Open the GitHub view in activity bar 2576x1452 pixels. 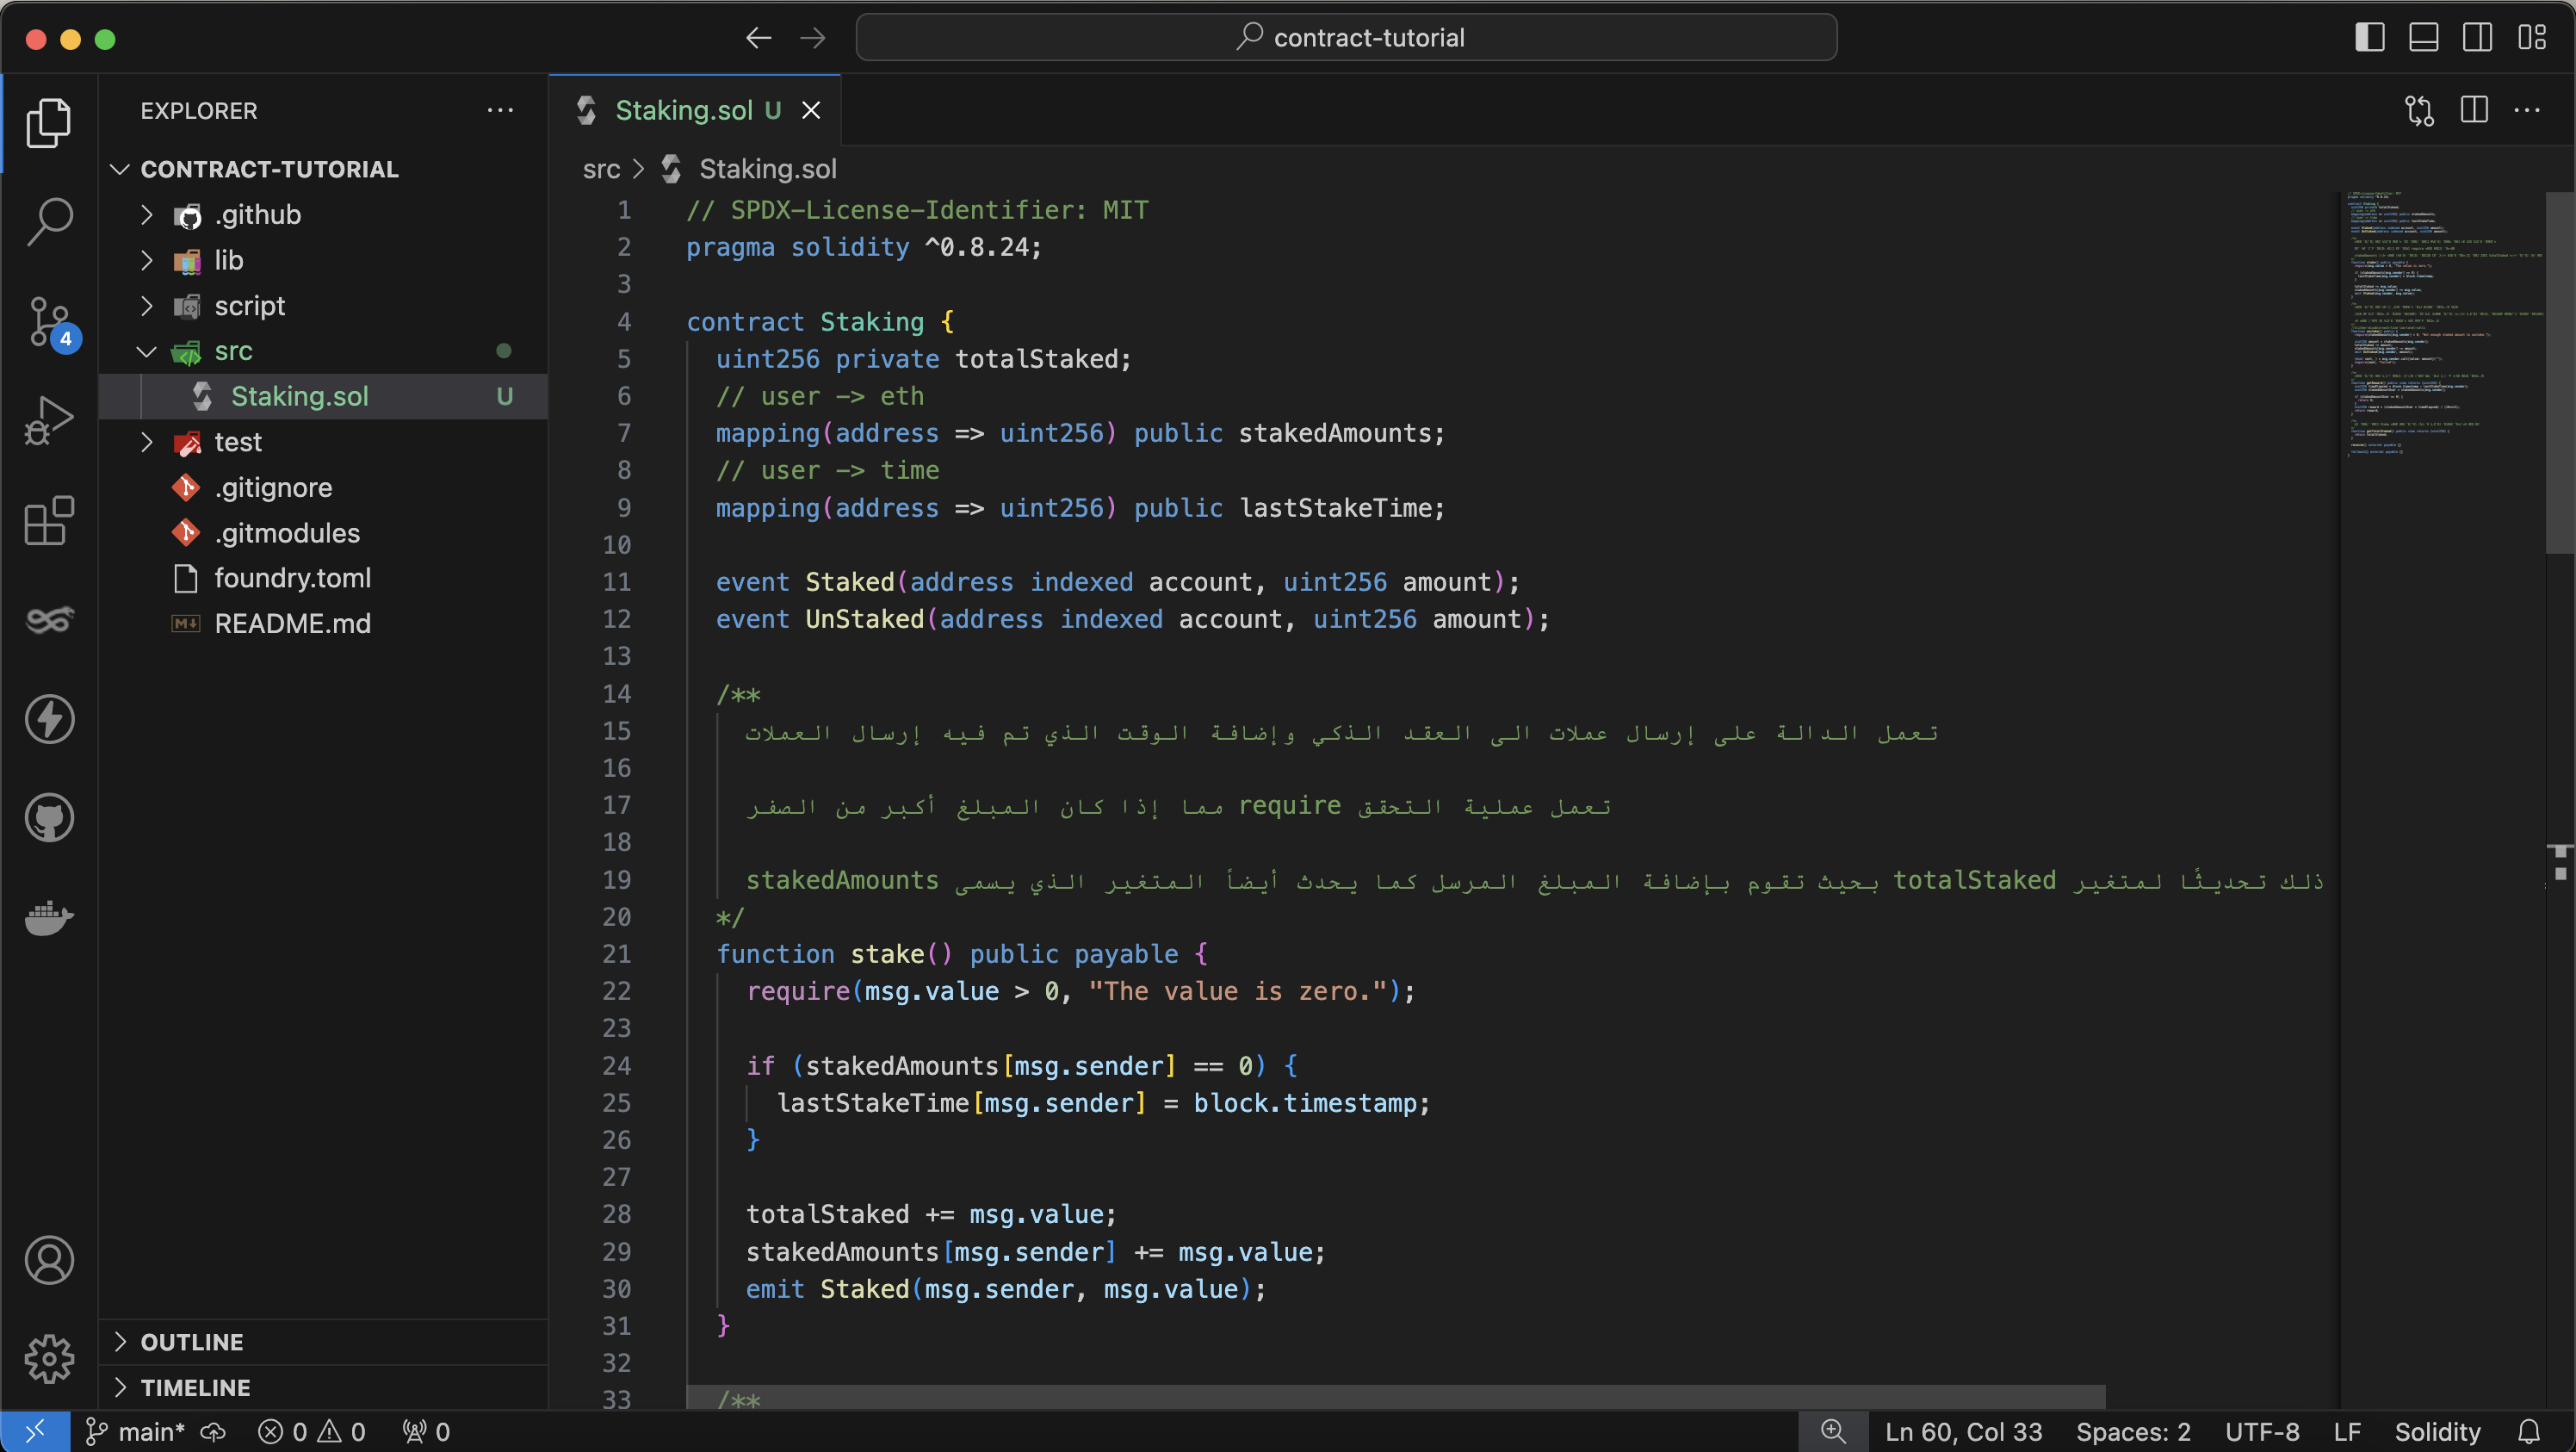pos(49,817)
